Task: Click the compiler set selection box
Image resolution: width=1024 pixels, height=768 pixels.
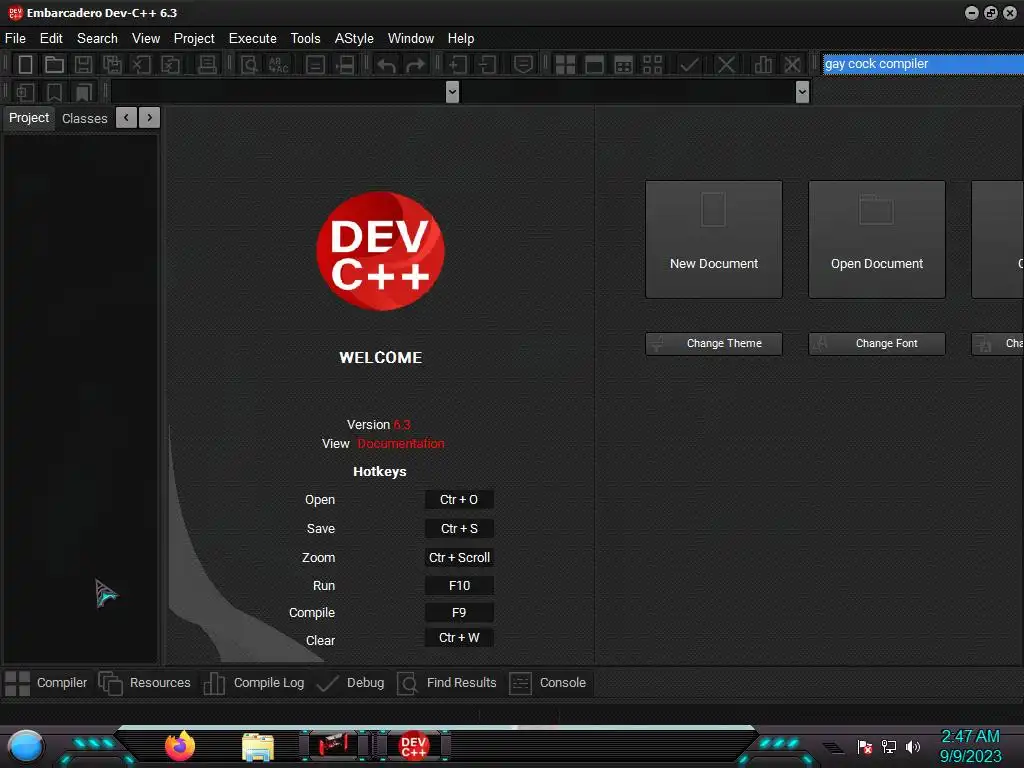Action: [923, 64]
